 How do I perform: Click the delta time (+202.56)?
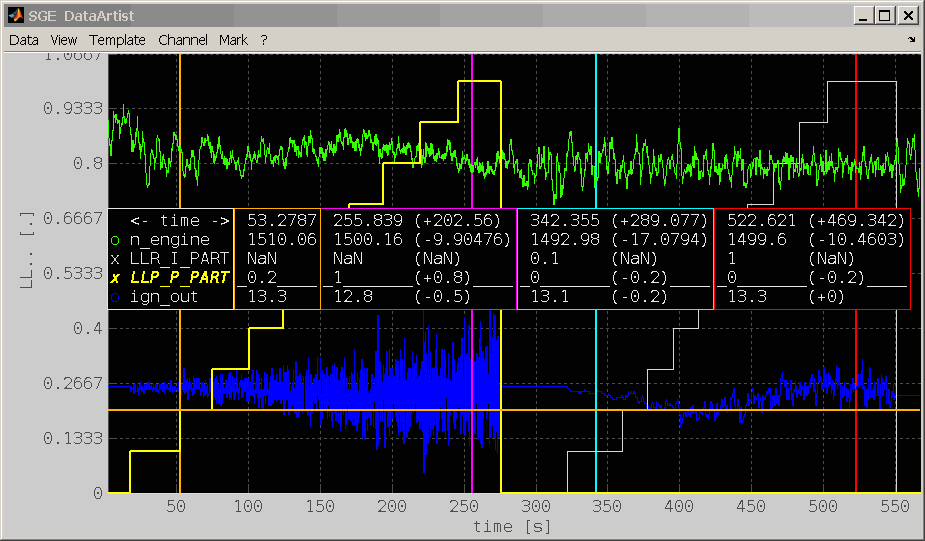coord(457,221)
